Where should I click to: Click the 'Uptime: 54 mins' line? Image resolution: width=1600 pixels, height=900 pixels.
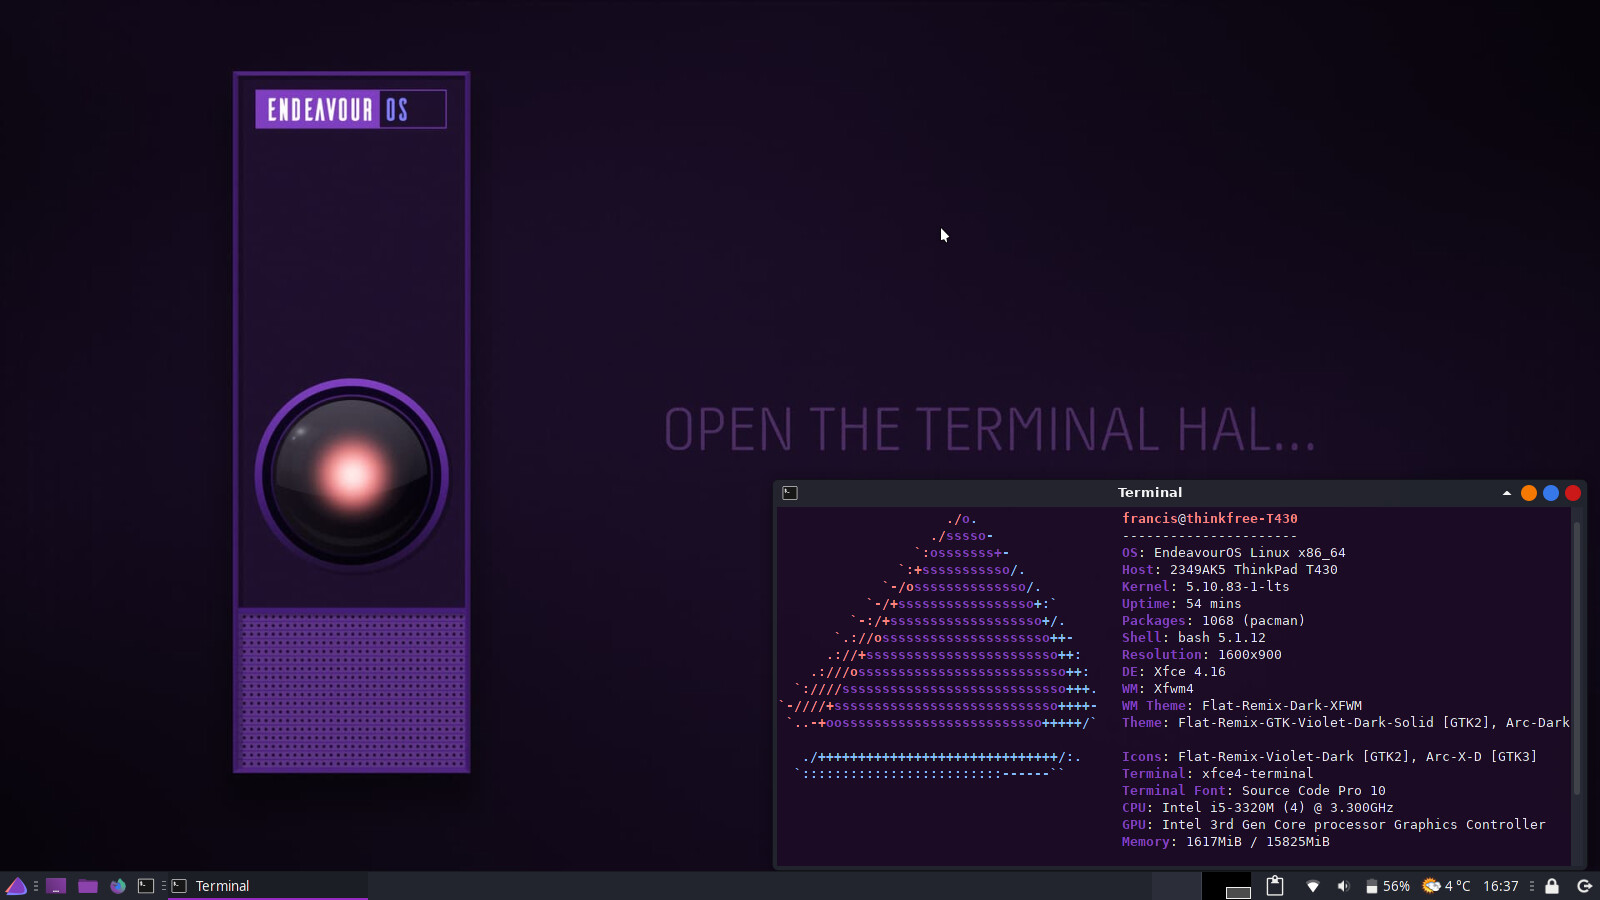coord(1182,604)
